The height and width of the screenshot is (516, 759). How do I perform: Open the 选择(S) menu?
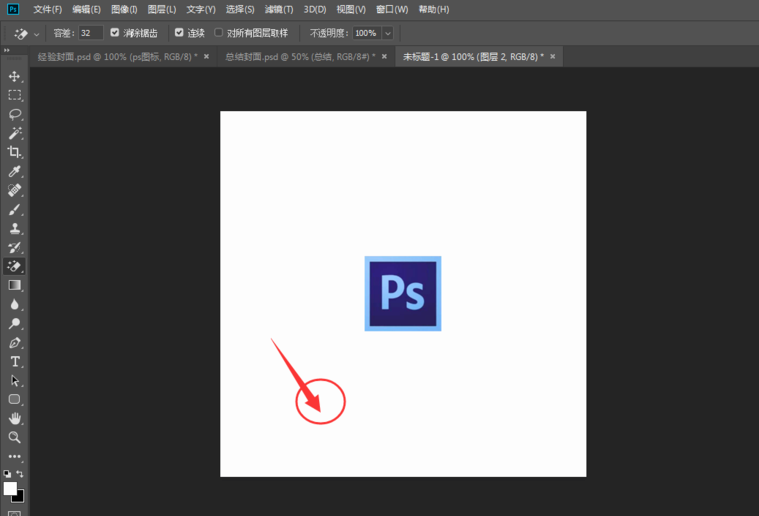tap(240, 9)
